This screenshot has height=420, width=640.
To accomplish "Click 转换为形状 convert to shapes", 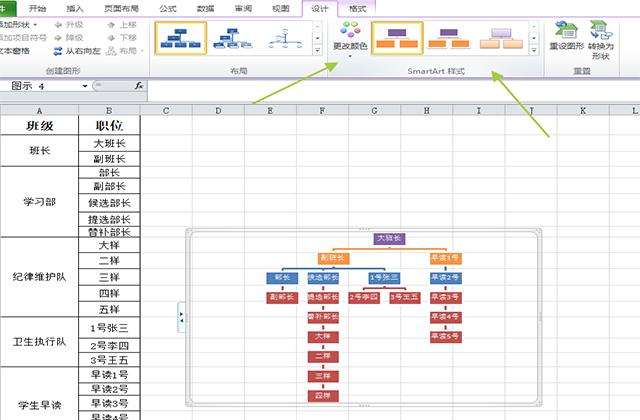I will pyautogui.click(x=601, y=40).
